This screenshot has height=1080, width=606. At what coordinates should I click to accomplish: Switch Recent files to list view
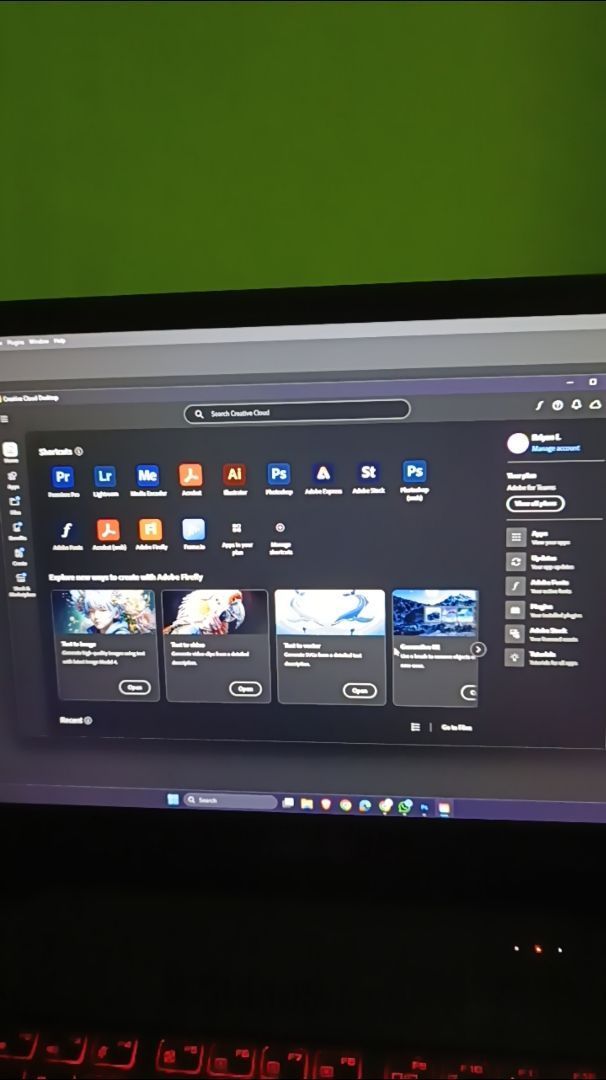[x=415, y=727]
